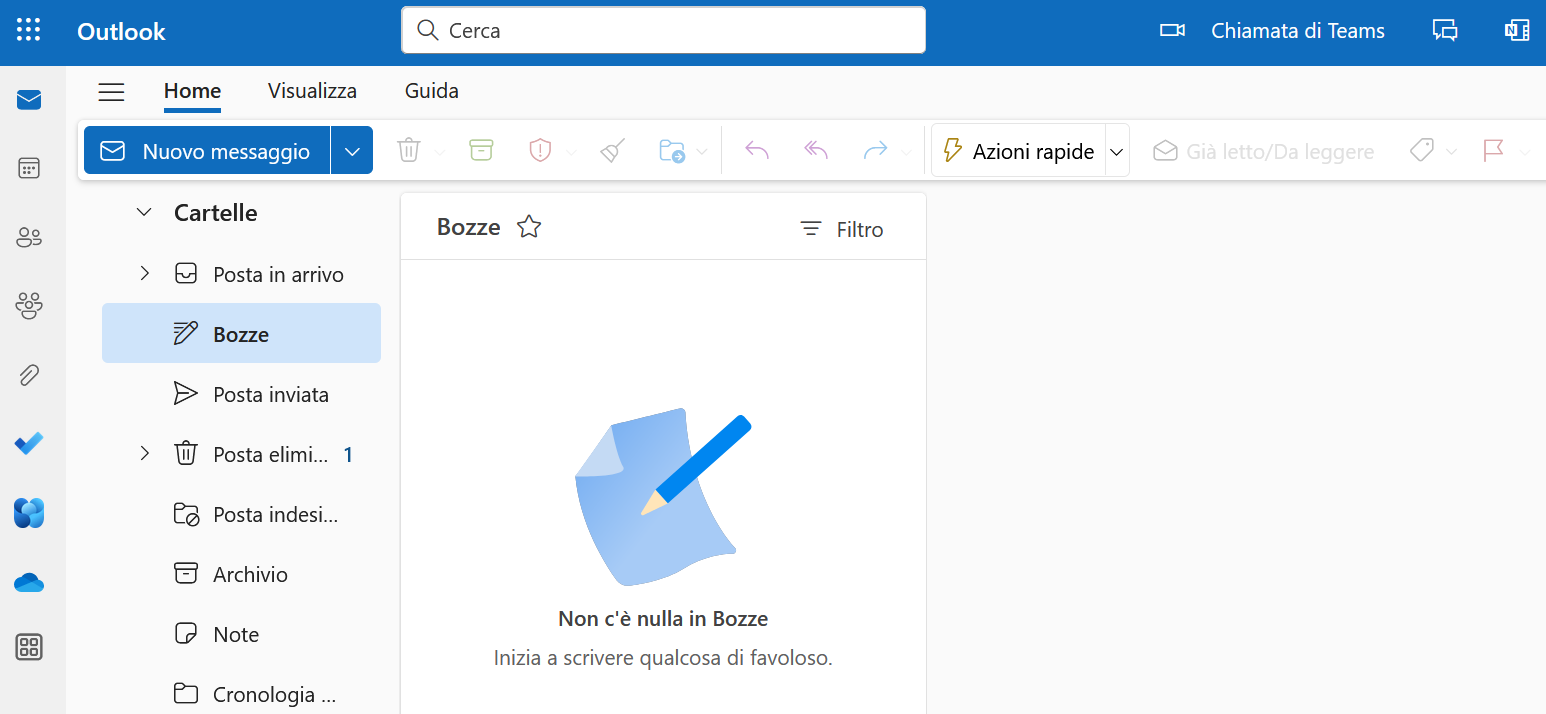
Task: Open the Filtro filter button
Action: pos(842,229)
